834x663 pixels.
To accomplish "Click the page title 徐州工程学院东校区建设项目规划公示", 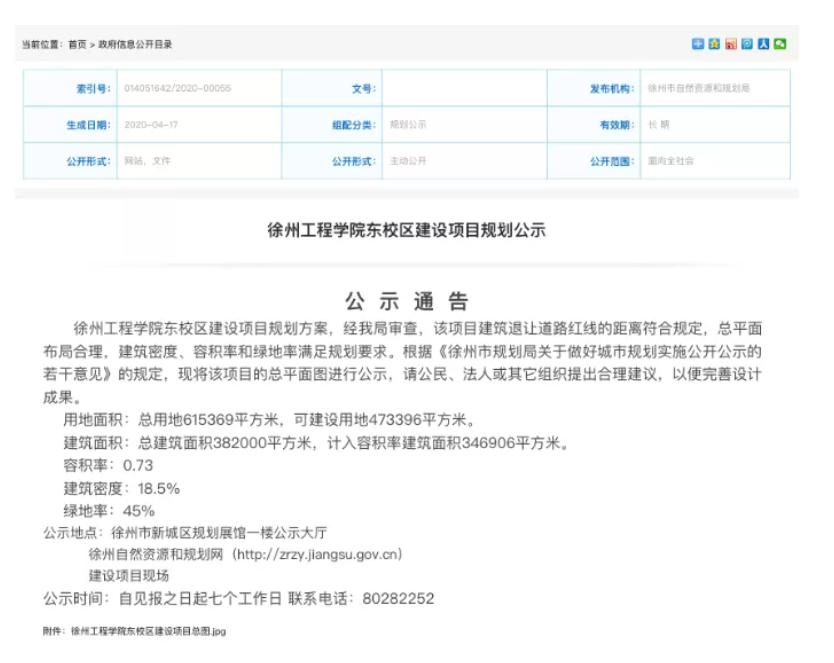I will (406, 230).
